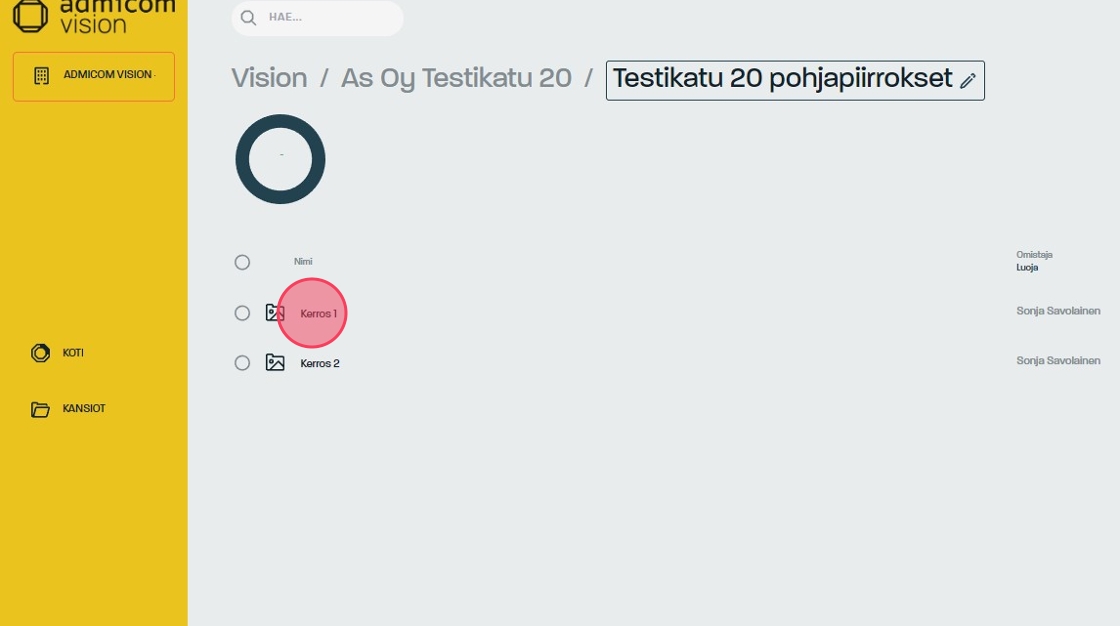Image resolution: width=1120 pixels, height=626 pixels.
Task: Open the Kerros 2 plan
Action: coord(320,363)
